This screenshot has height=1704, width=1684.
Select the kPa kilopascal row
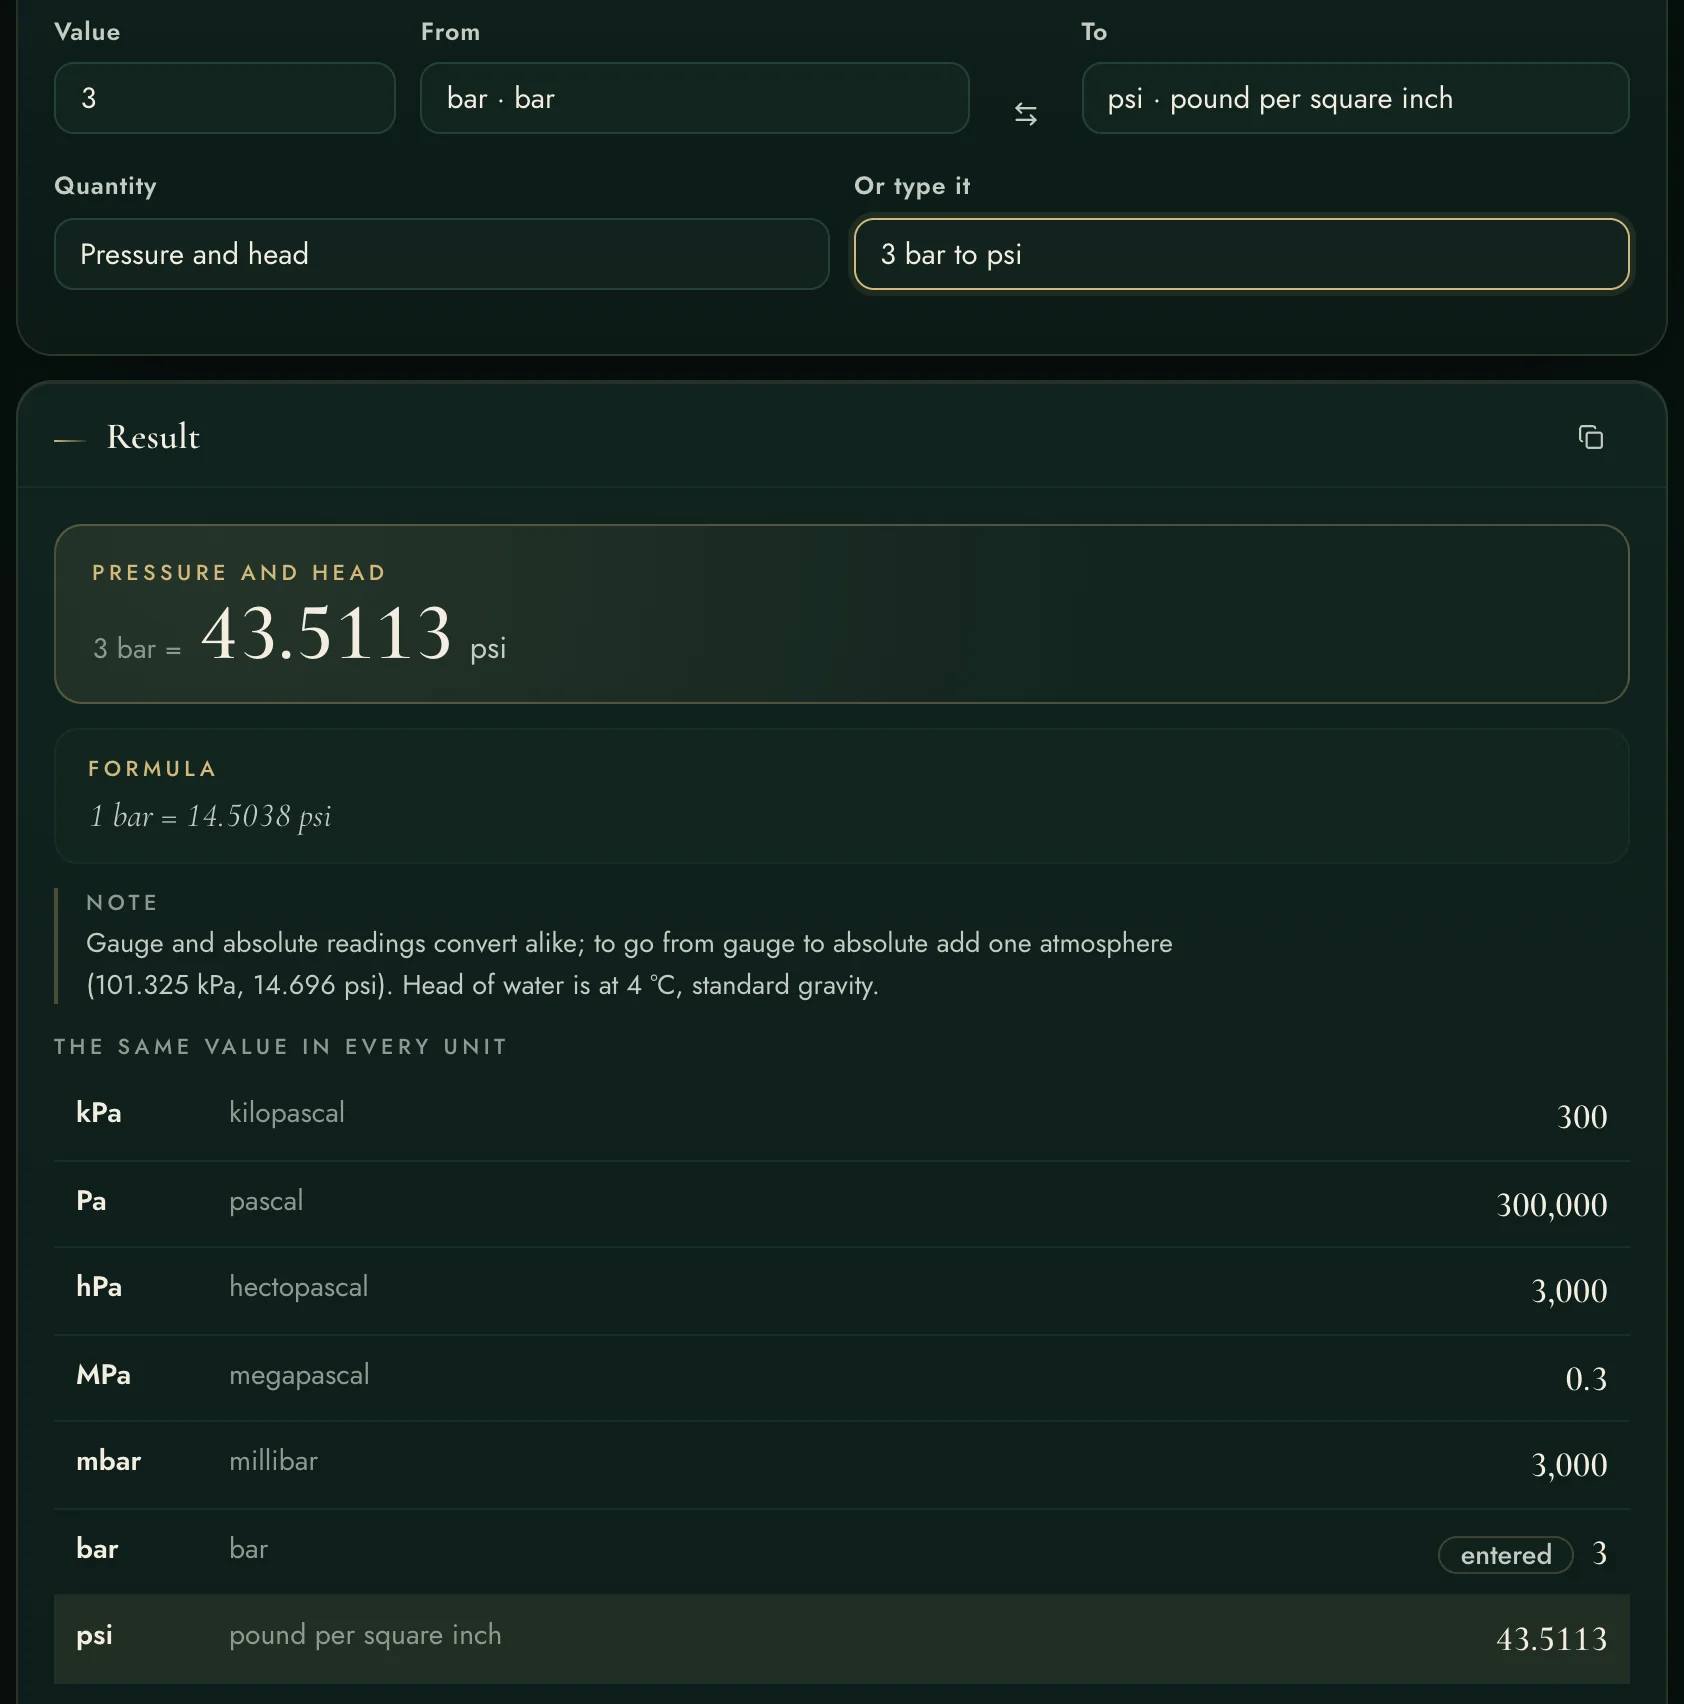(841, 1115)
